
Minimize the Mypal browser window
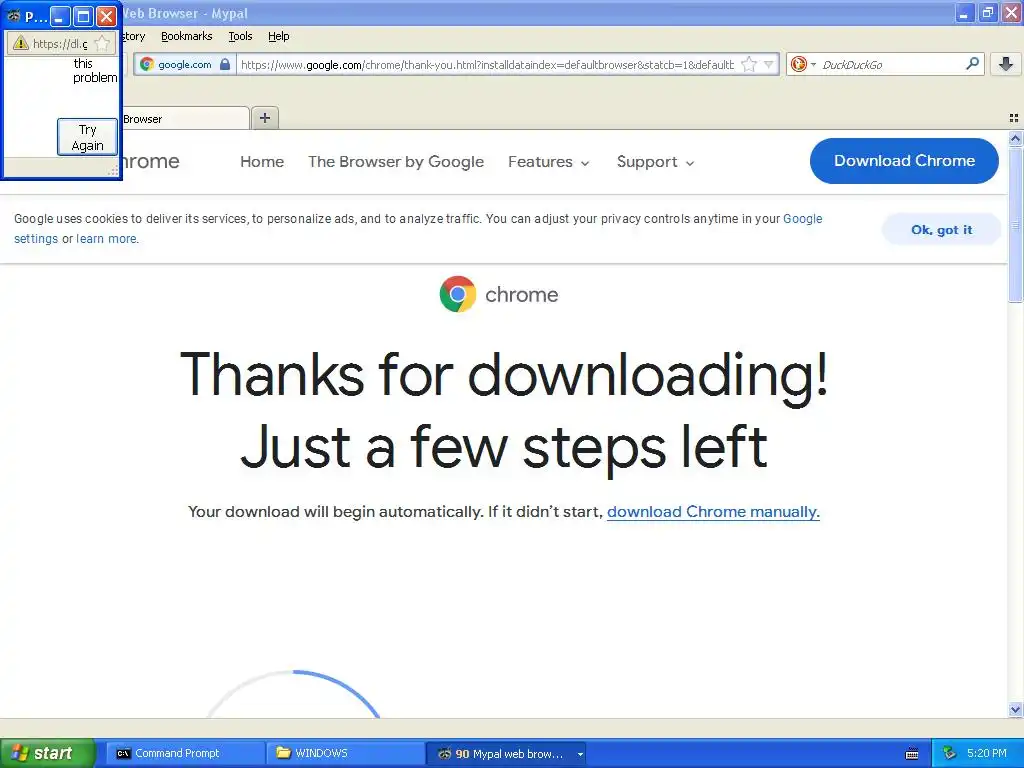(965, 13)
